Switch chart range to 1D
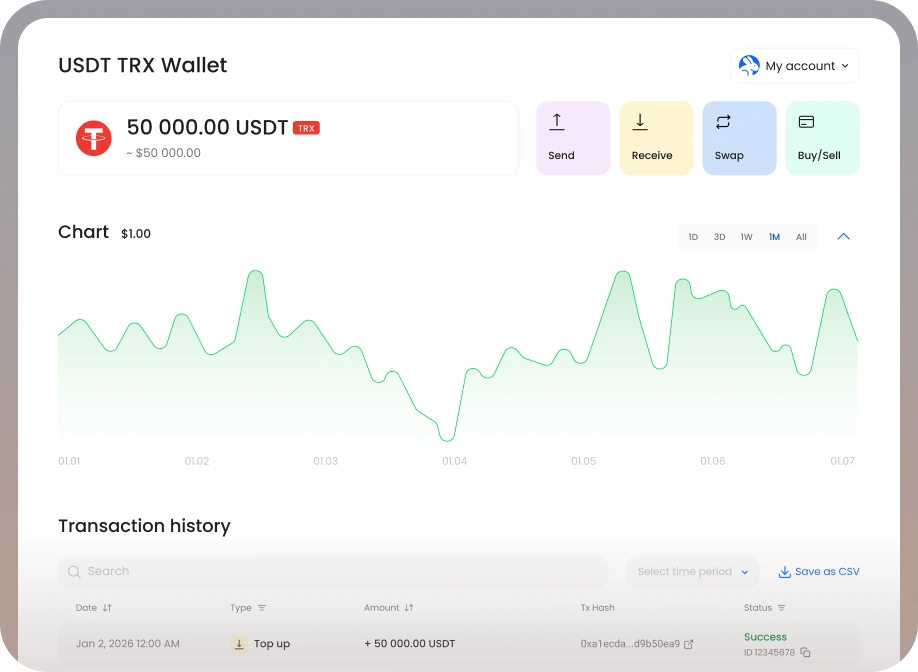 coord(693,237)
